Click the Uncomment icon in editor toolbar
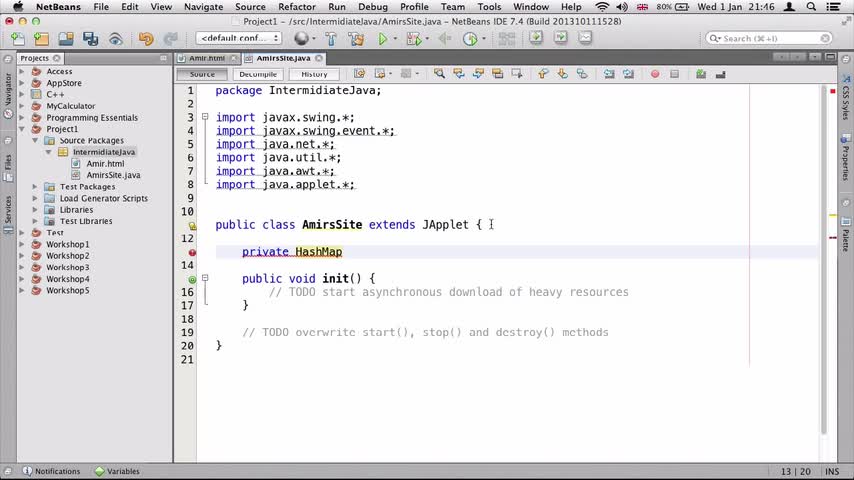The width and height of the screenshot is (854, 480). coord(720,74)
